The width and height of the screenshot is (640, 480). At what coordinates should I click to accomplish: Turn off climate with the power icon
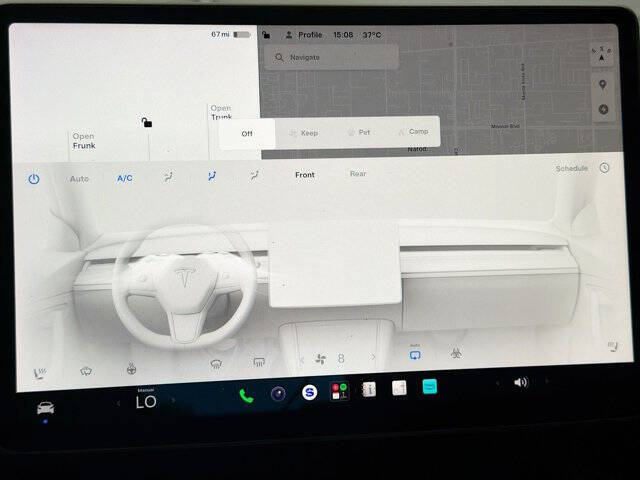[34, 179]
